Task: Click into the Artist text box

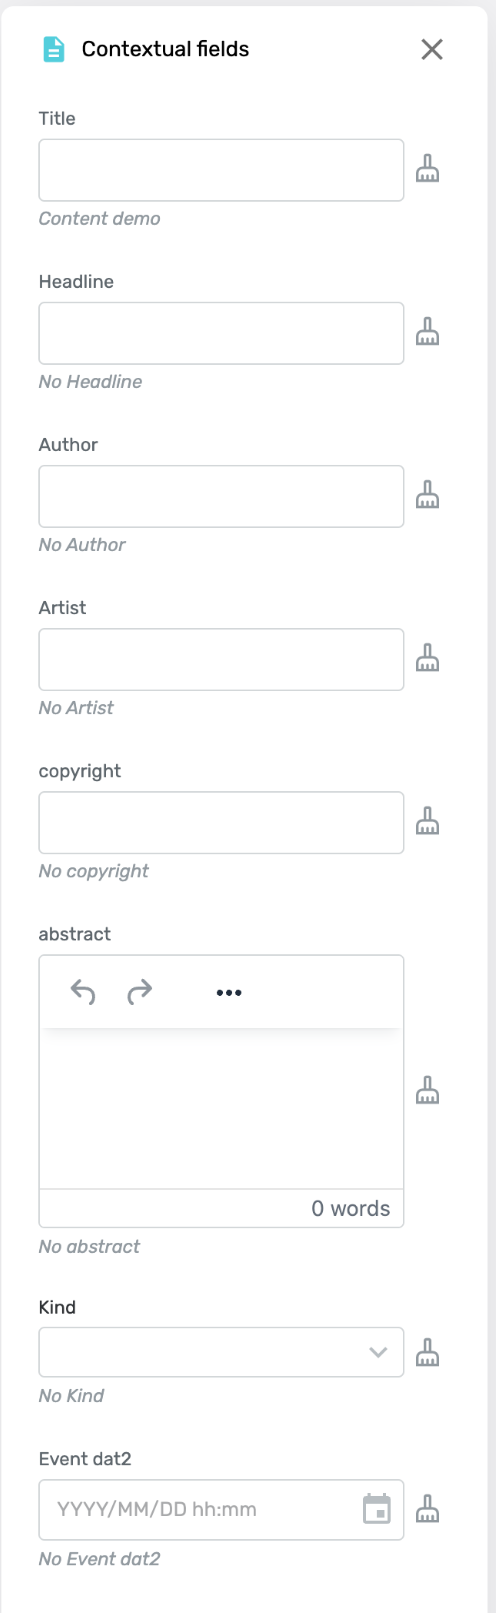Action: click(x=221, y=659)
